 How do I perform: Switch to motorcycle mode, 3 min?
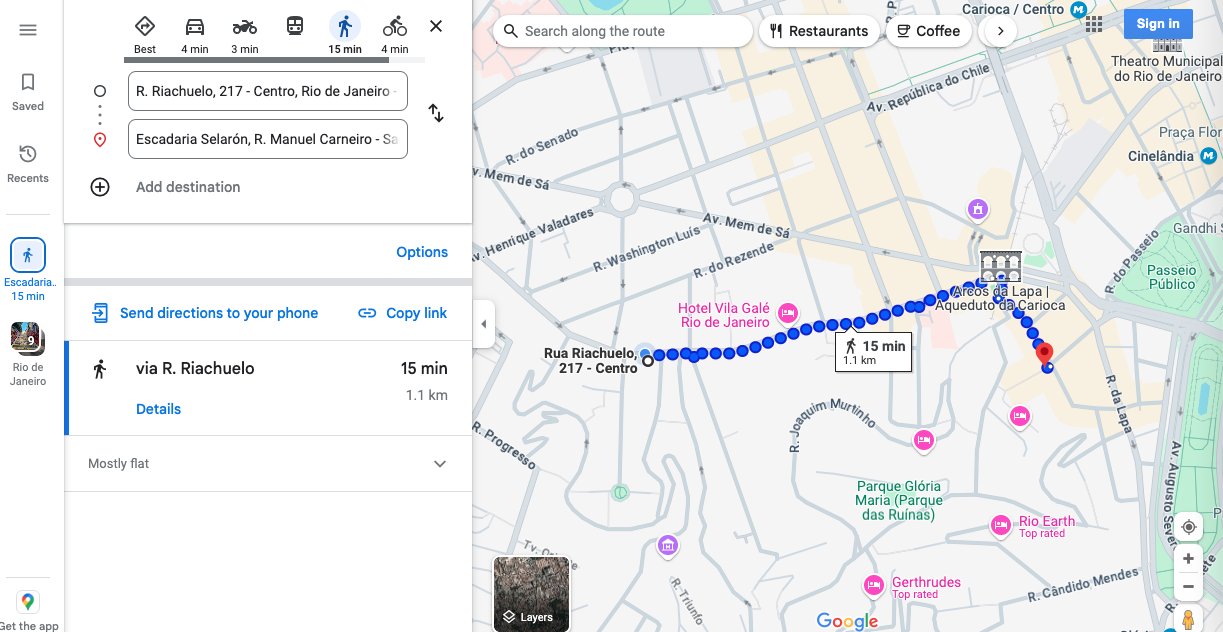click(x=245, y=34)
